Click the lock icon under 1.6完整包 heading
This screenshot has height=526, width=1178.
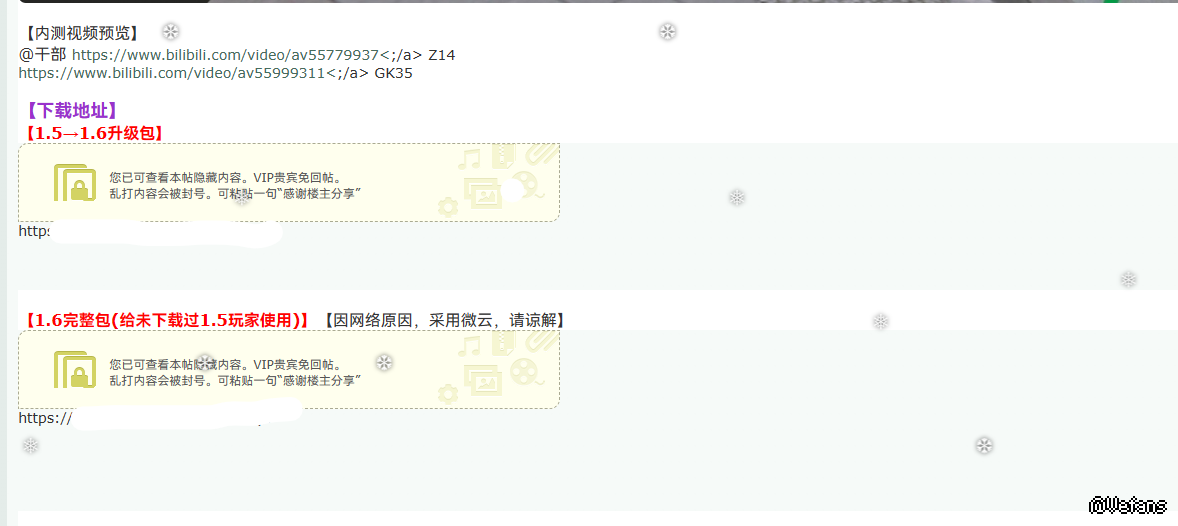(x=75, y=370)
